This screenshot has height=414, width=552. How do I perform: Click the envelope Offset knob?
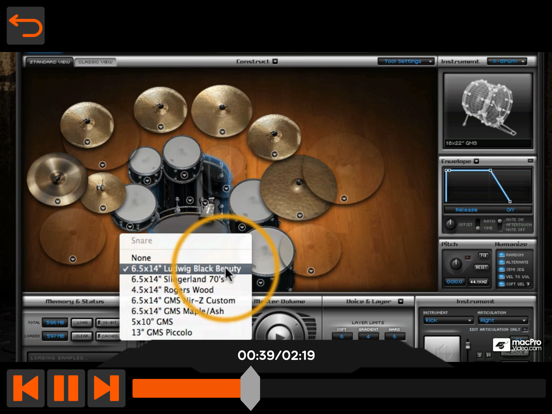[x=450, y=224]
